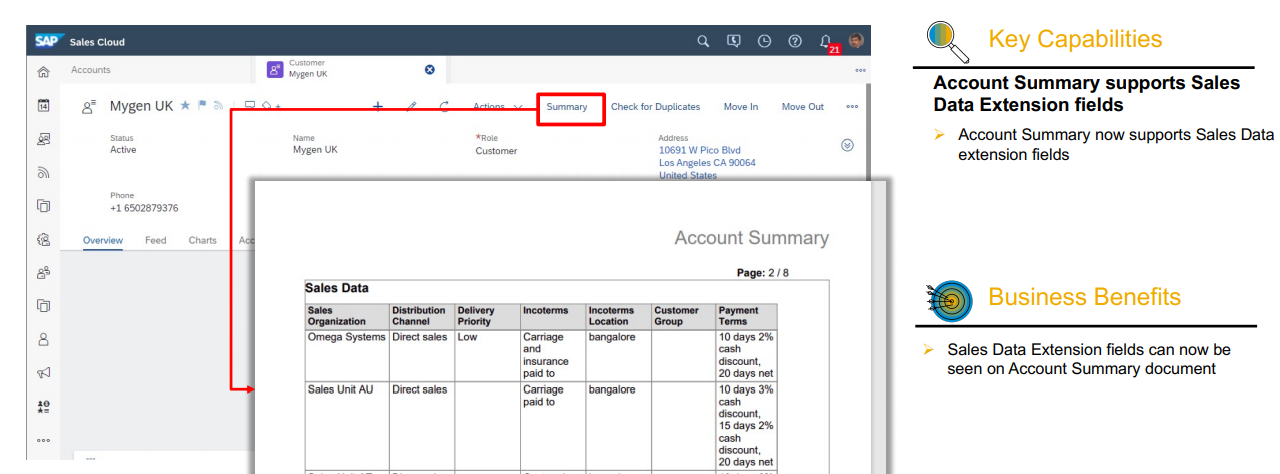Open the recent history clock icon

click(765, 41)
